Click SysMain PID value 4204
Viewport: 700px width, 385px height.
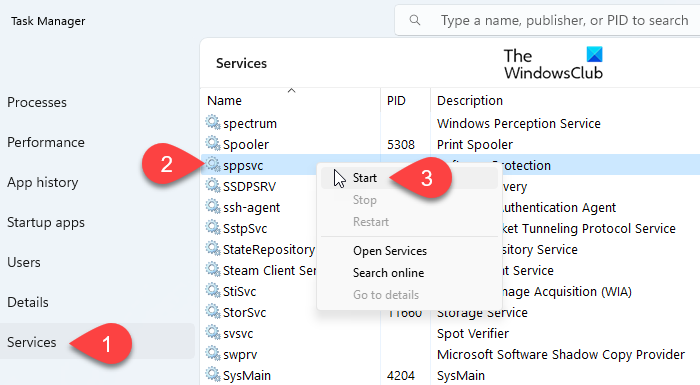[x=401, y=376]
